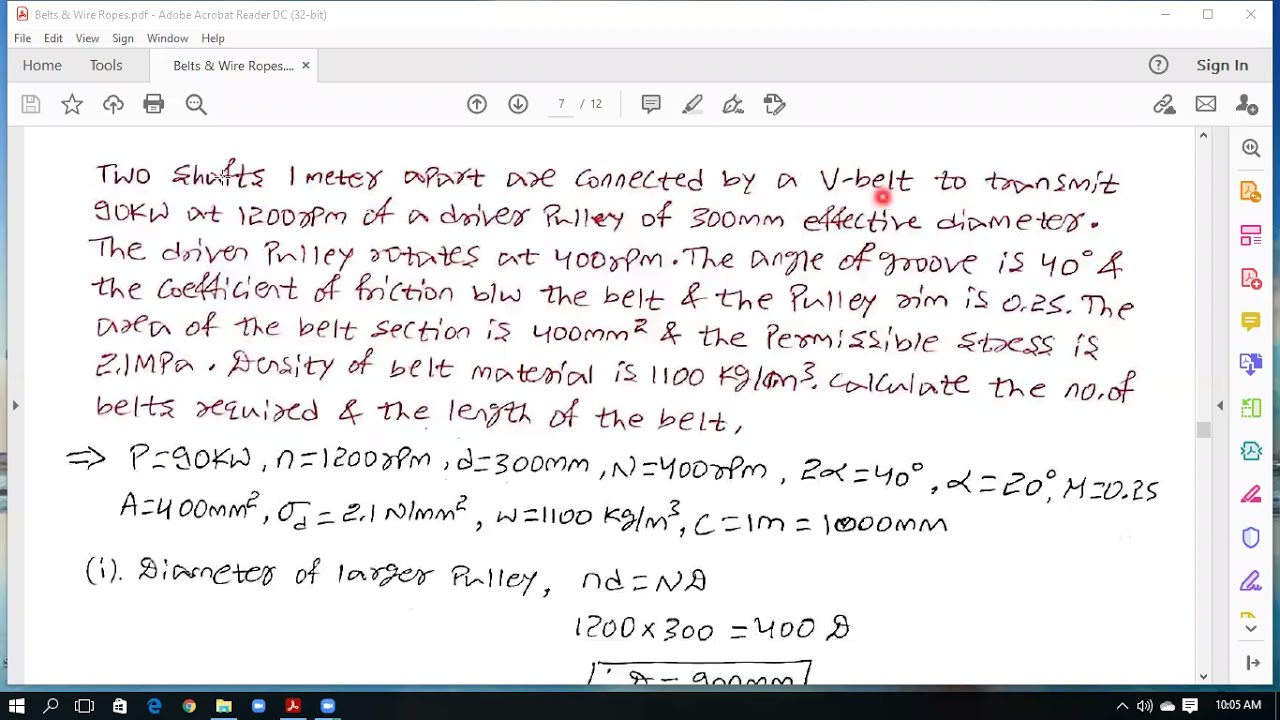The image size is (1280, 720).
Task: Open the Help question mark icon
Action: [1158, 65]
